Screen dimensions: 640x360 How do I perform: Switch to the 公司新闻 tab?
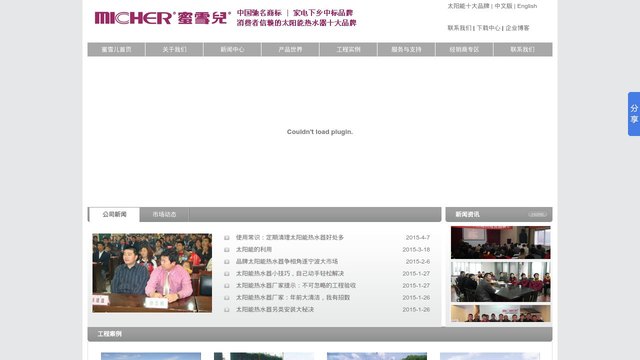pos(114,214)
